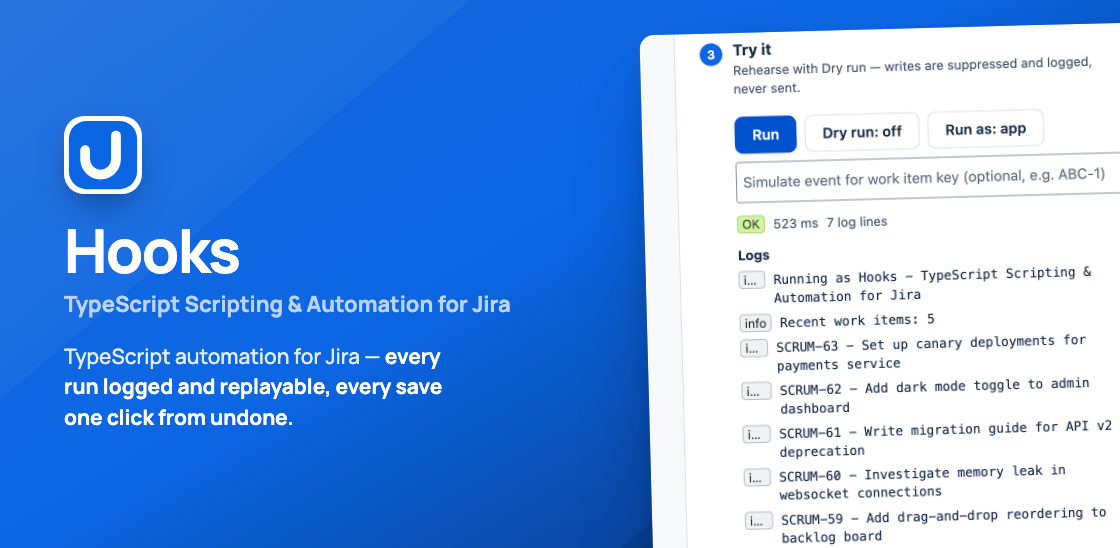This screenshot has width=1120, height=548.
Task: Focus the Simulate event work item key field
Action: [x=928, y=178]
